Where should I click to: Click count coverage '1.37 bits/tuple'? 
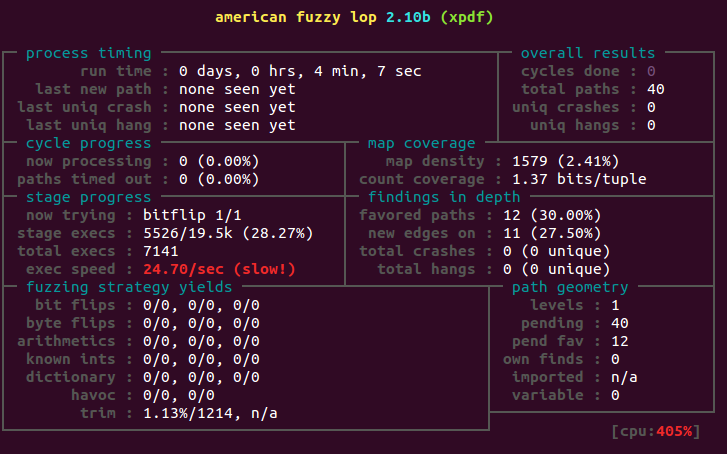point(579,179)
